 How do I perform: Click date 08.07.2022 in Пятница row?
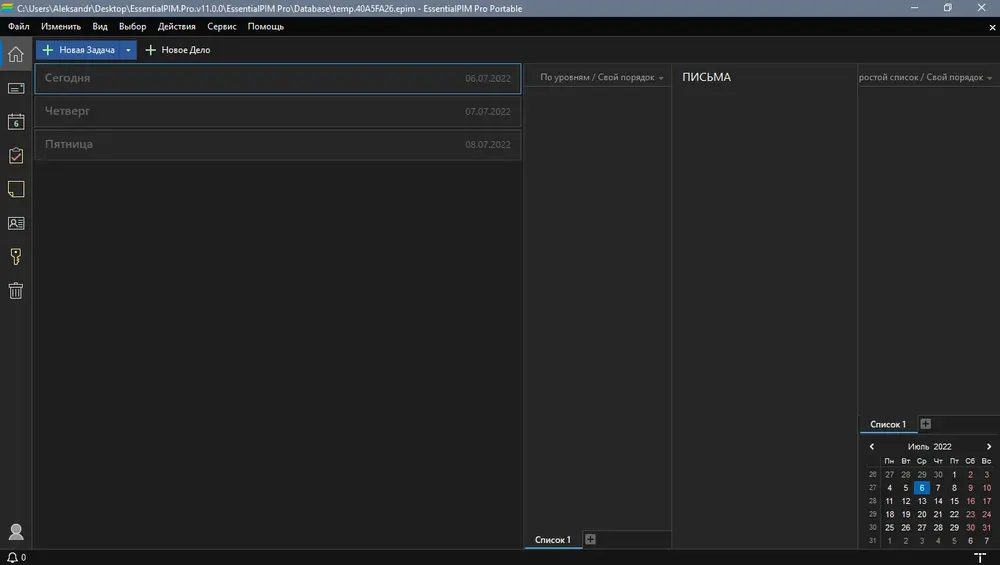[x=488, y=145]
